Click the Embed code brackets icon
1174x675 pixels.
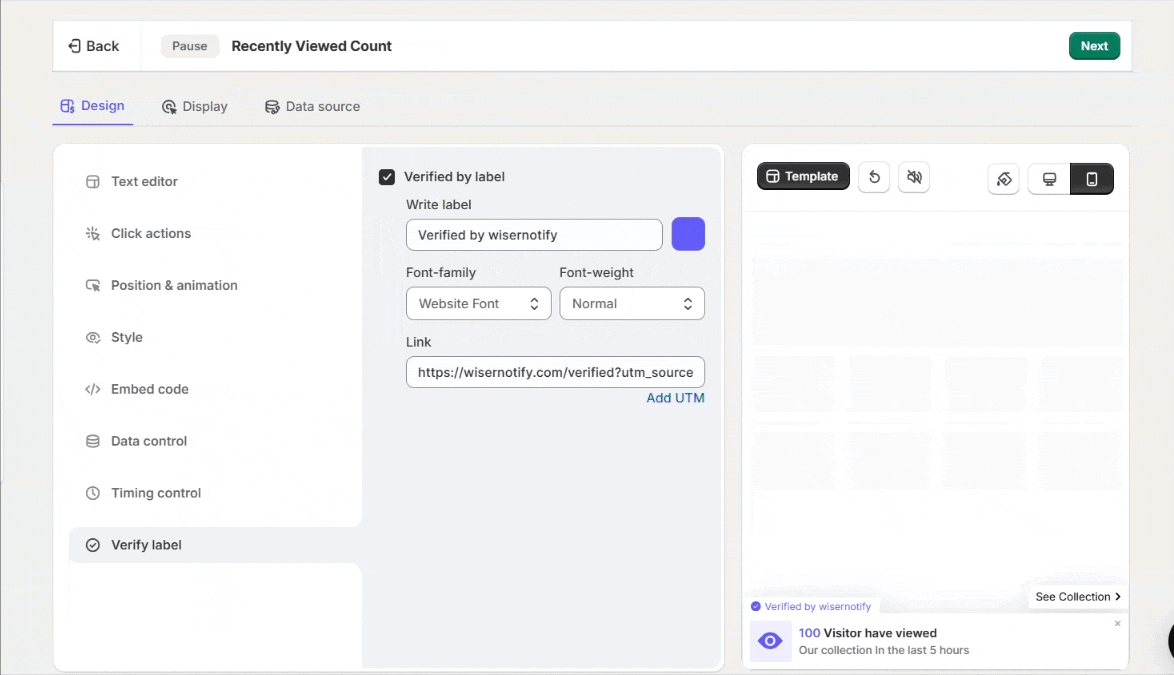click(x=93, y=389)
